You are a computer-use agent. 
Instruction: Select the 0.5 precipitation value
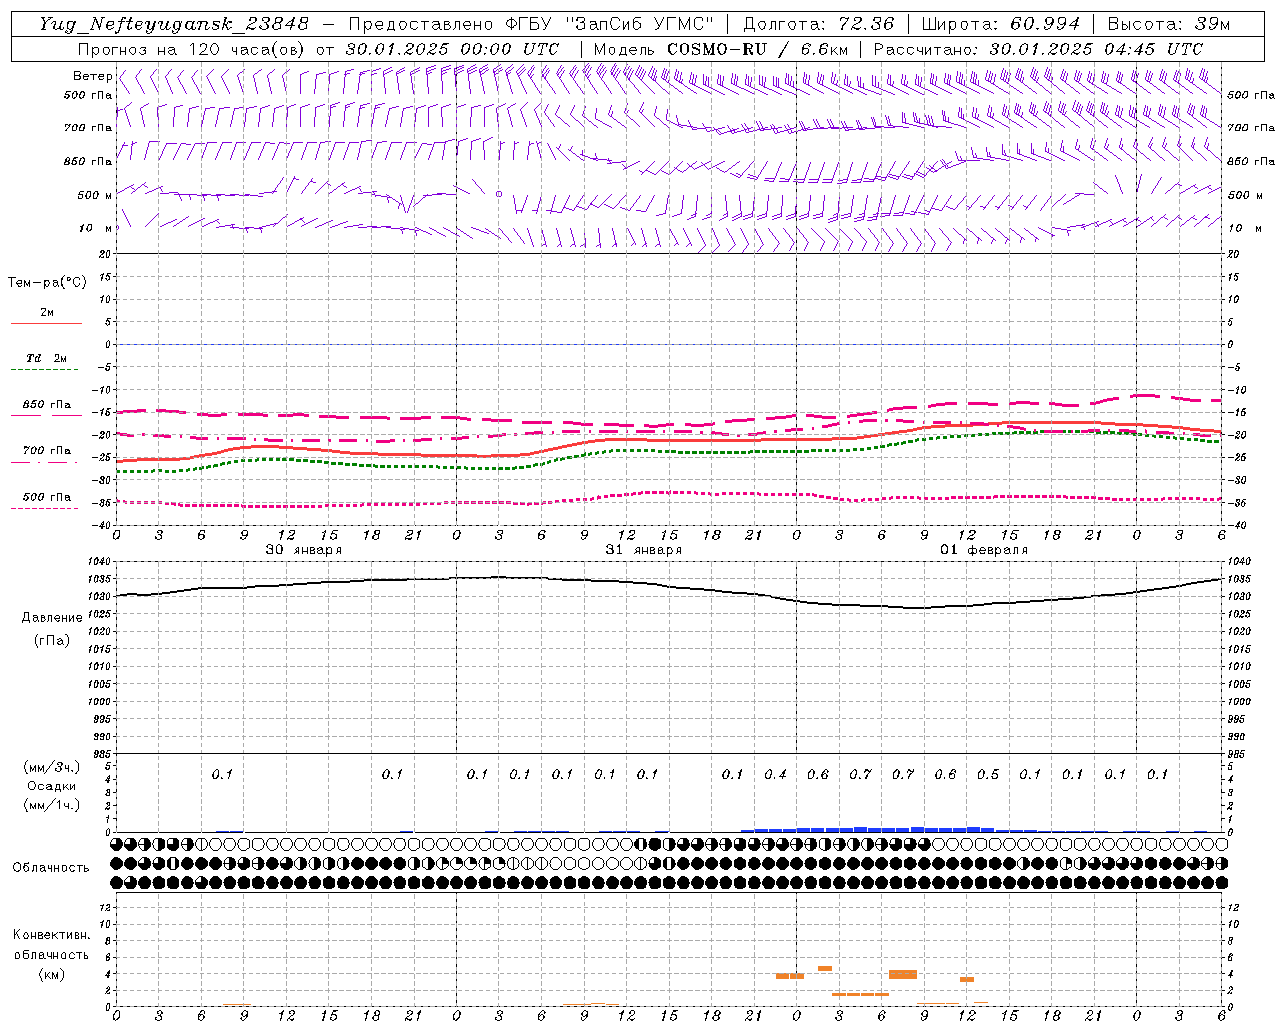(x=988, y=774)
